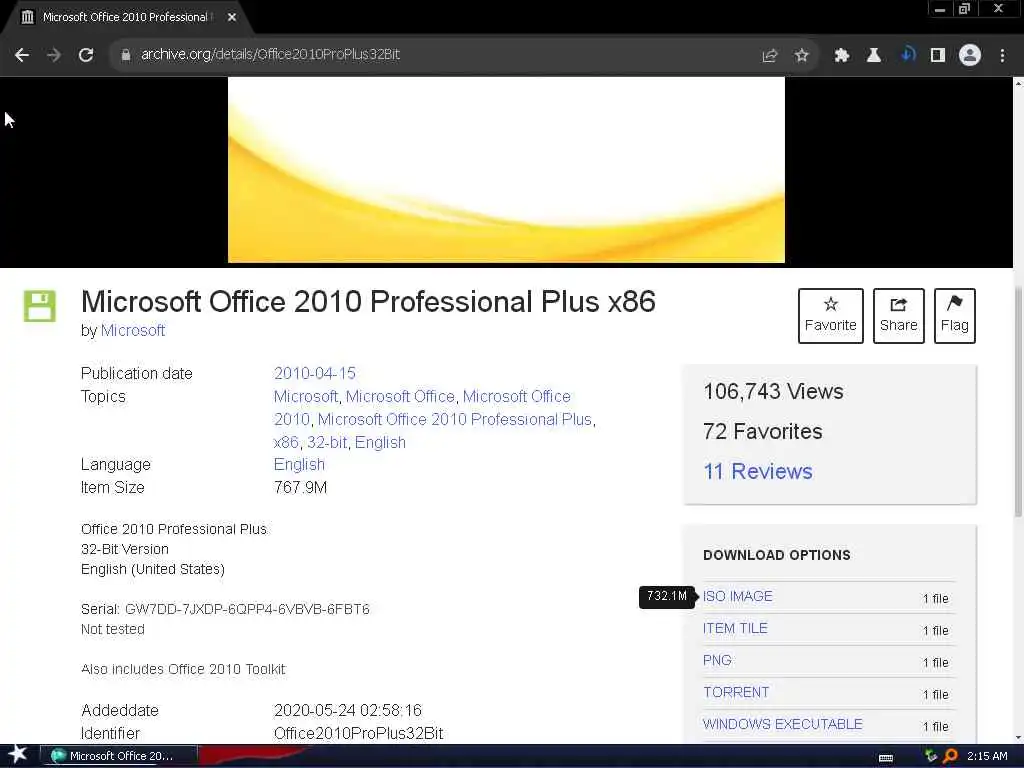The width and height of the screenshot is (1024, 768).
Task: Go back to the previous page
Action: pyautogui.click(x=22, y=55)
